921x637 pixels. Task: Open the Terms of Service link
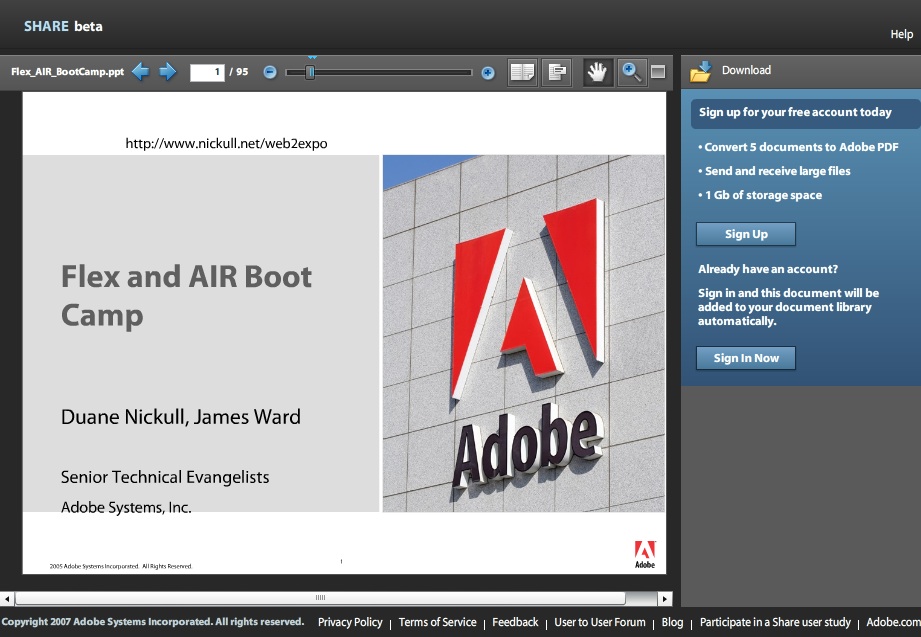tap(438, 622)
